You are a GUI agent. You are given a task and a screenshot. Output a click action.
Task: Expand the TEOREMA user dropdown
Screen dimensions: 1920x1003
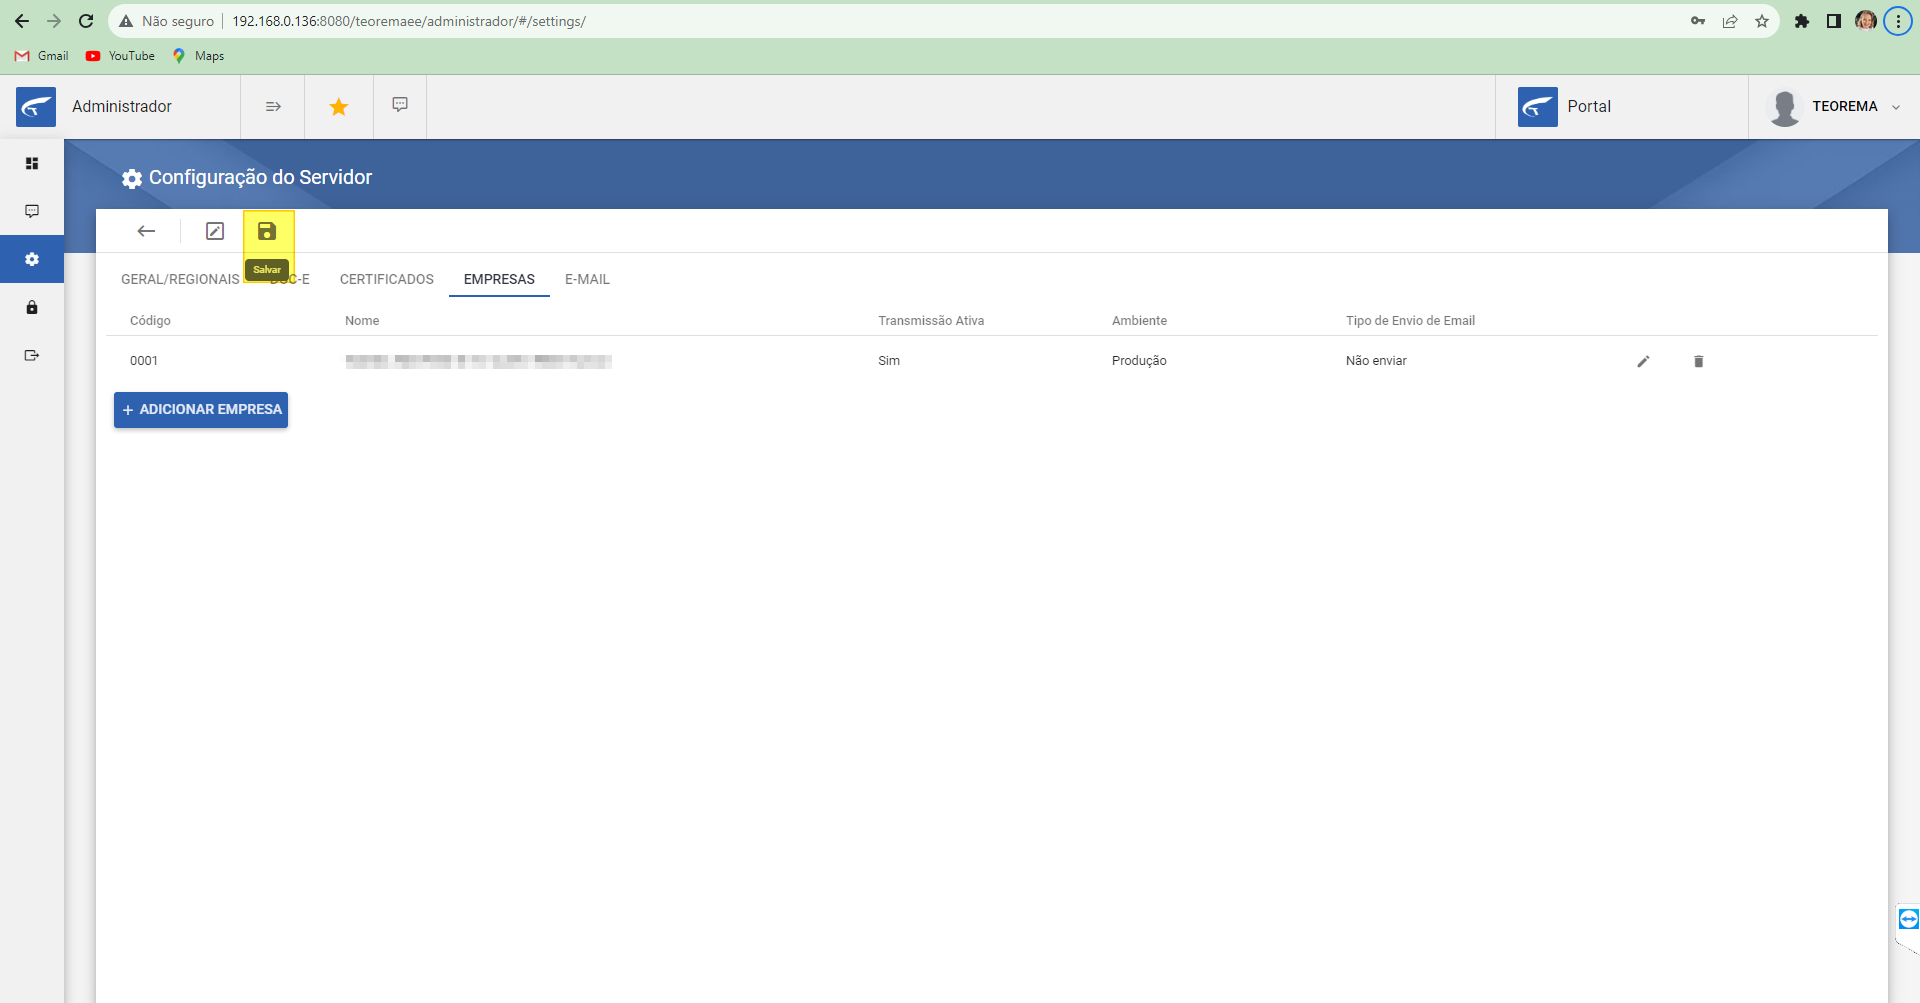coord(1896,107)
